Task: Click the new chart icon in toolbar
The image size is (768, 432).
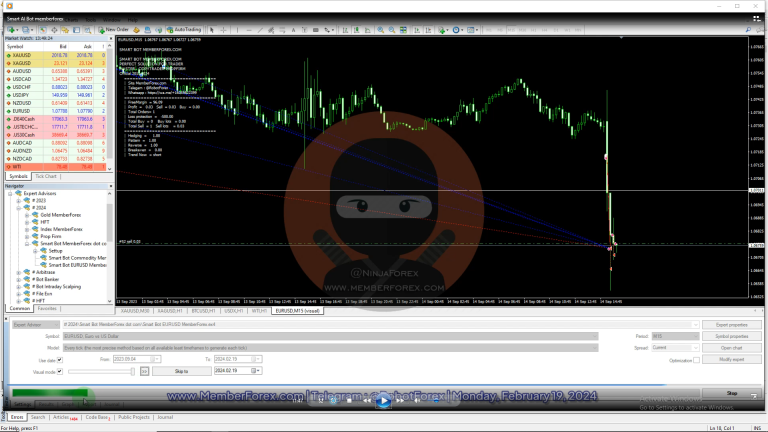Action: pos(8,29)
